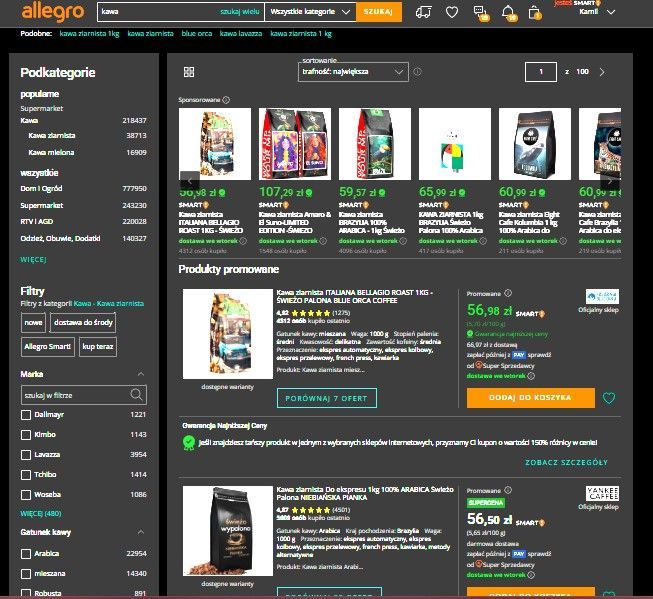Open ZOBACZ SZCZEGÓŁY guarantee link
This screenshot has height=599, width=653.
566,462
